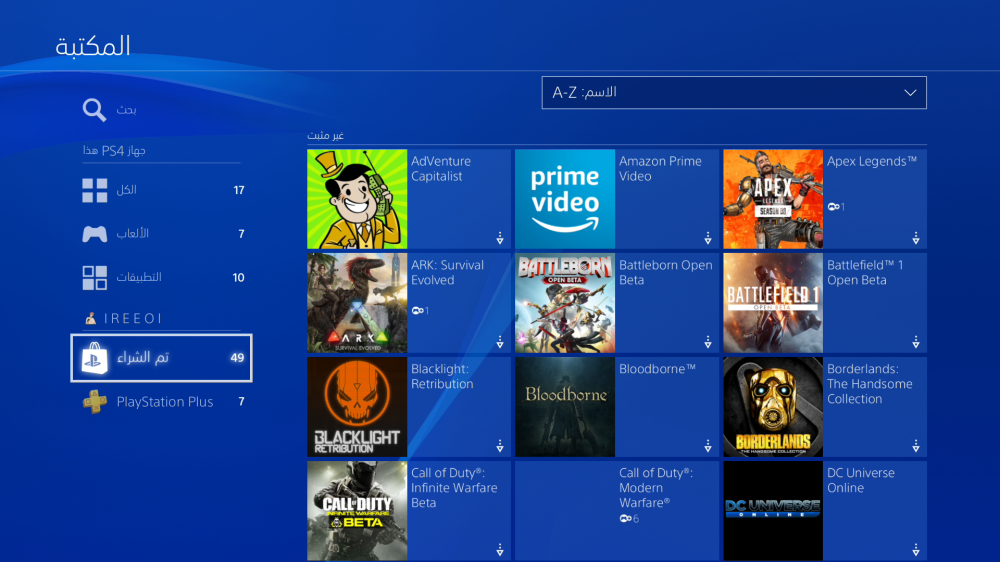Click download icon on Bloodborne tile

coord(708,446)
